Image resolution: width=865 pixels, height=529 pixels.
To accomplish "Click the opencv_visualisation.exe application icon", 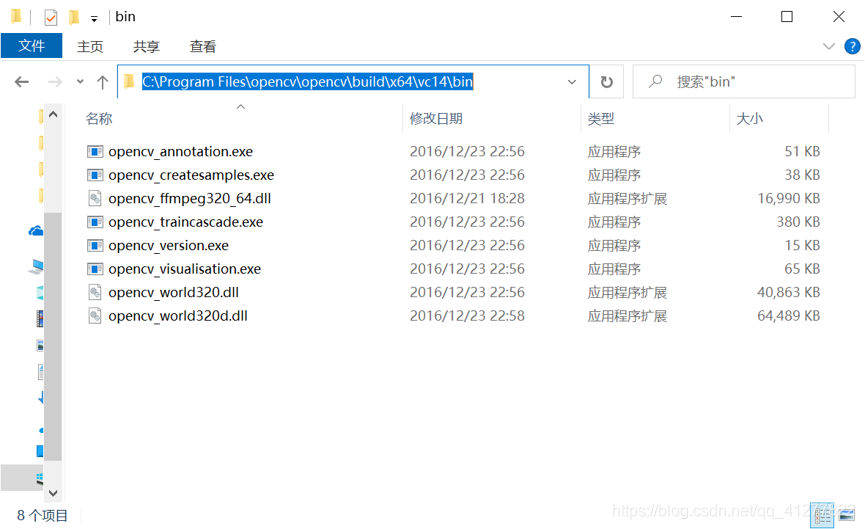I will pos(95,269).
